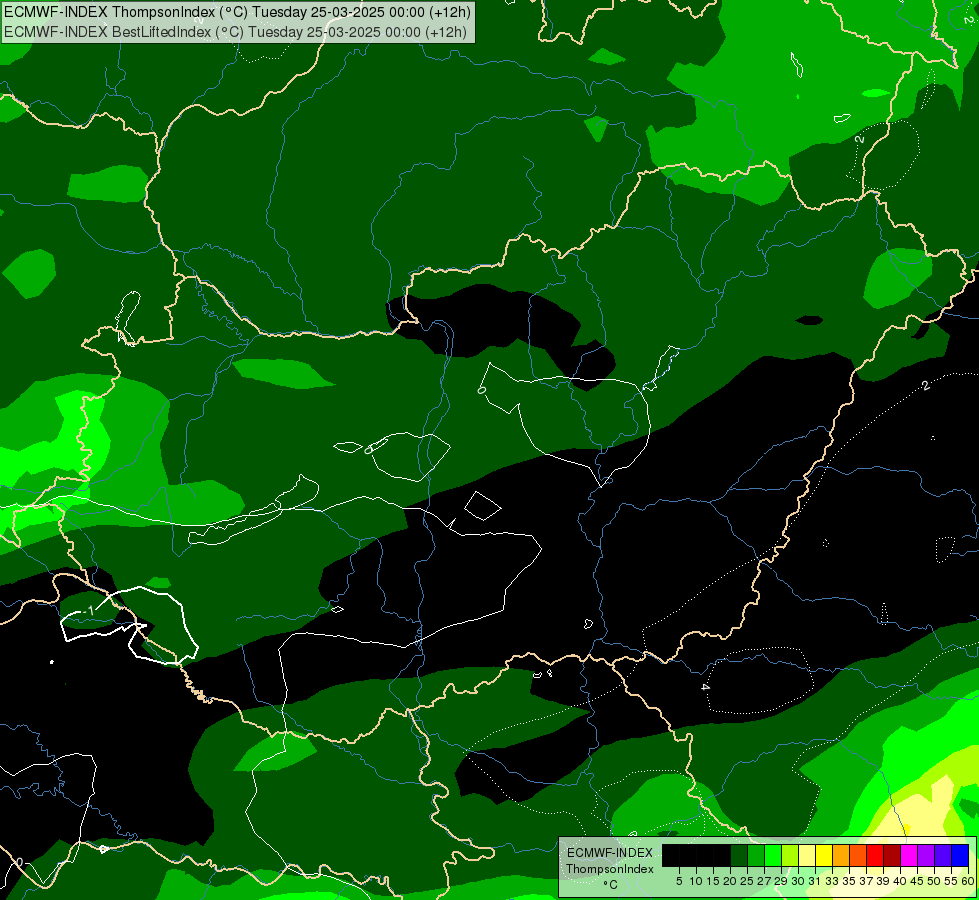This screenshot has height=900, width=979.
Task: Click the legend tick value '55'
Action: pos(951,881)
